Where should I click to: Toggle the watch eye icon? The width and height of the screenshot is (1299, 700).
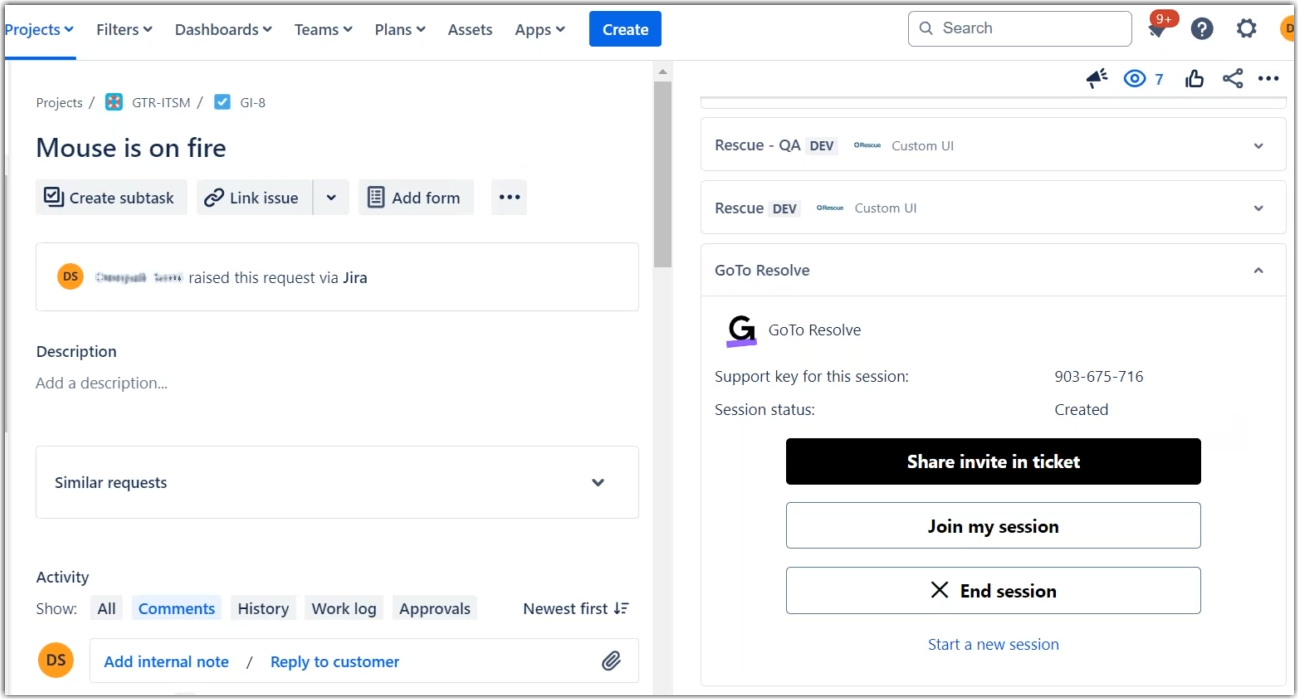pos(1134,79)
